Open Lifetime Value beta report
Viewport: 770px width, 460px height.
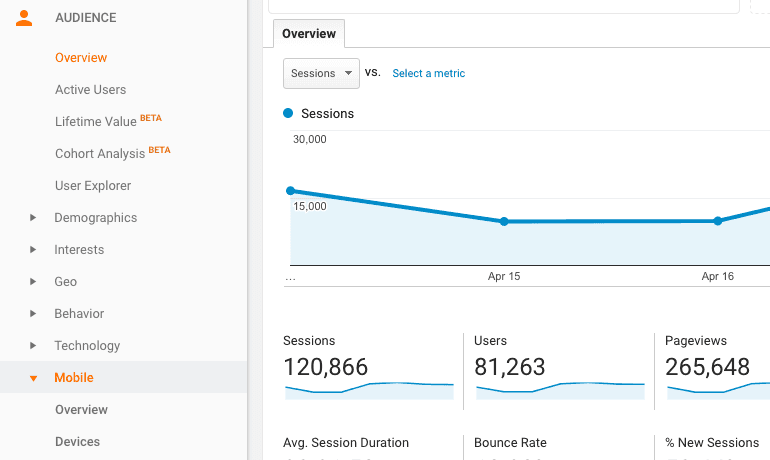[x=96, y=122]
